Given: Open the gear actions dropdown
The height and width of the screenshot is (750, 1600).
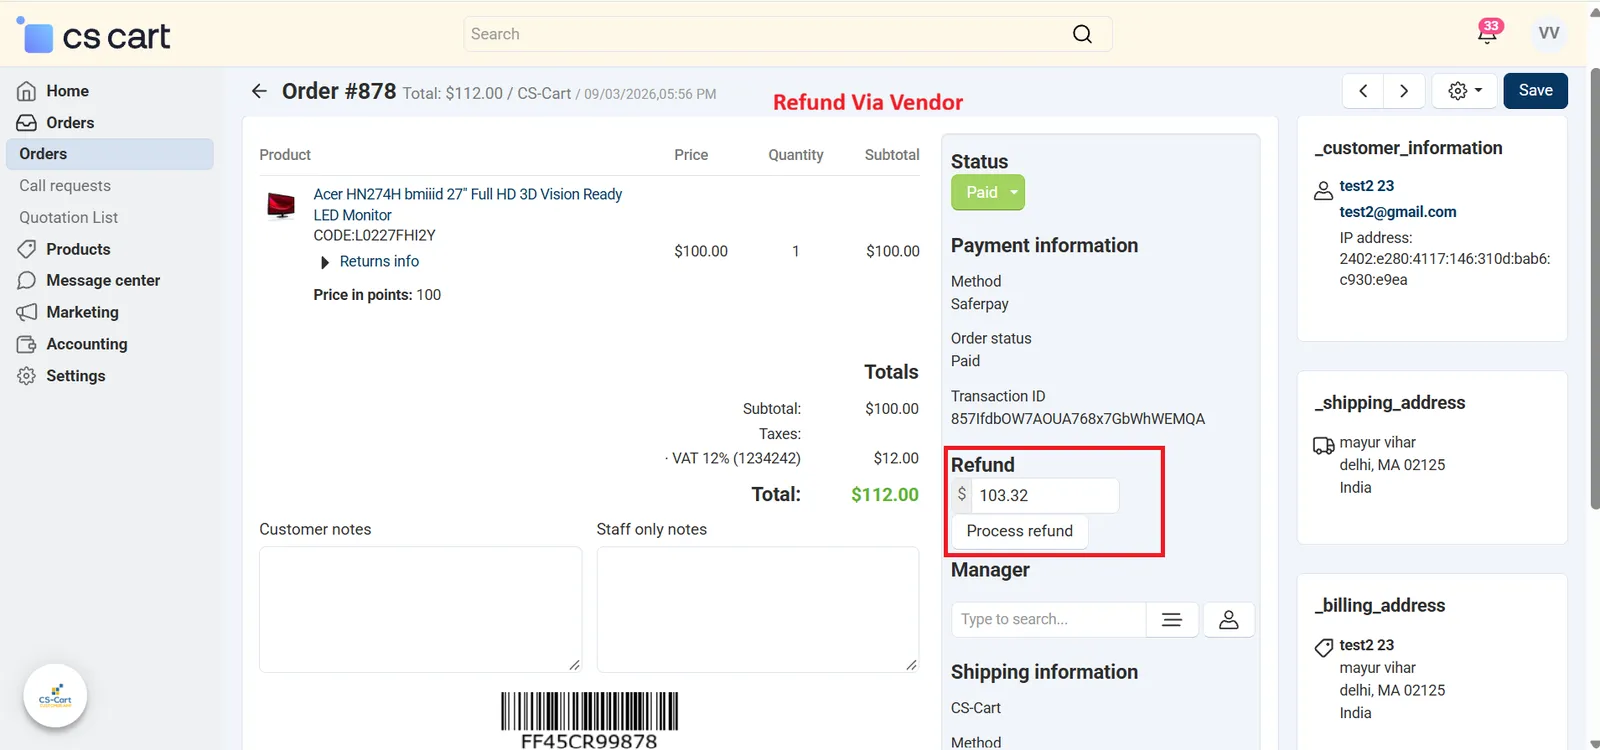Looking at the screenshot, I should (1465, 91).
